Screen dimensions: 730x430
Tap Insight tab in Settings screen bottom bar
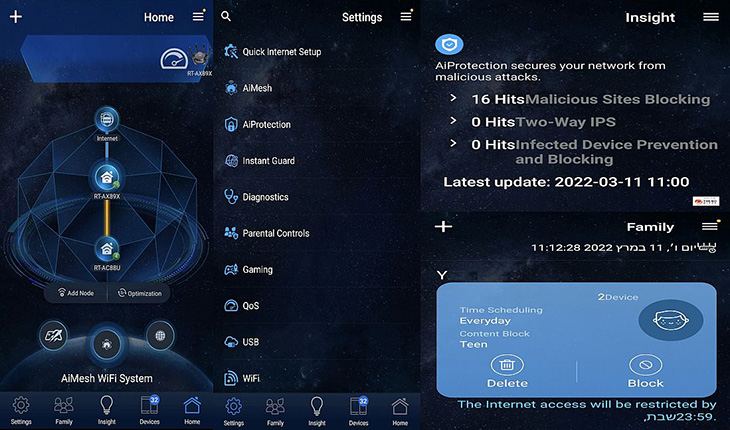point(317,411)
